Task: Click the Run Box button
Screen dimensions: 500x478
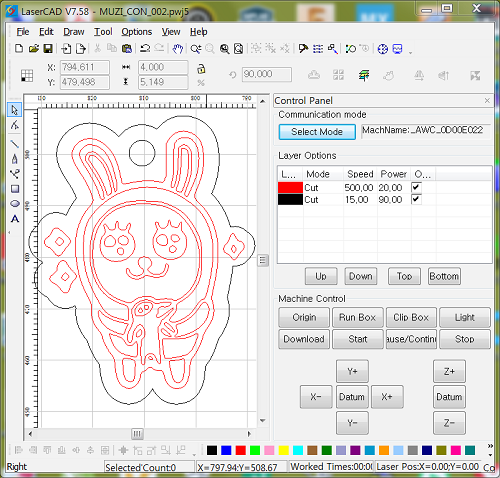Action: point(358,317)
